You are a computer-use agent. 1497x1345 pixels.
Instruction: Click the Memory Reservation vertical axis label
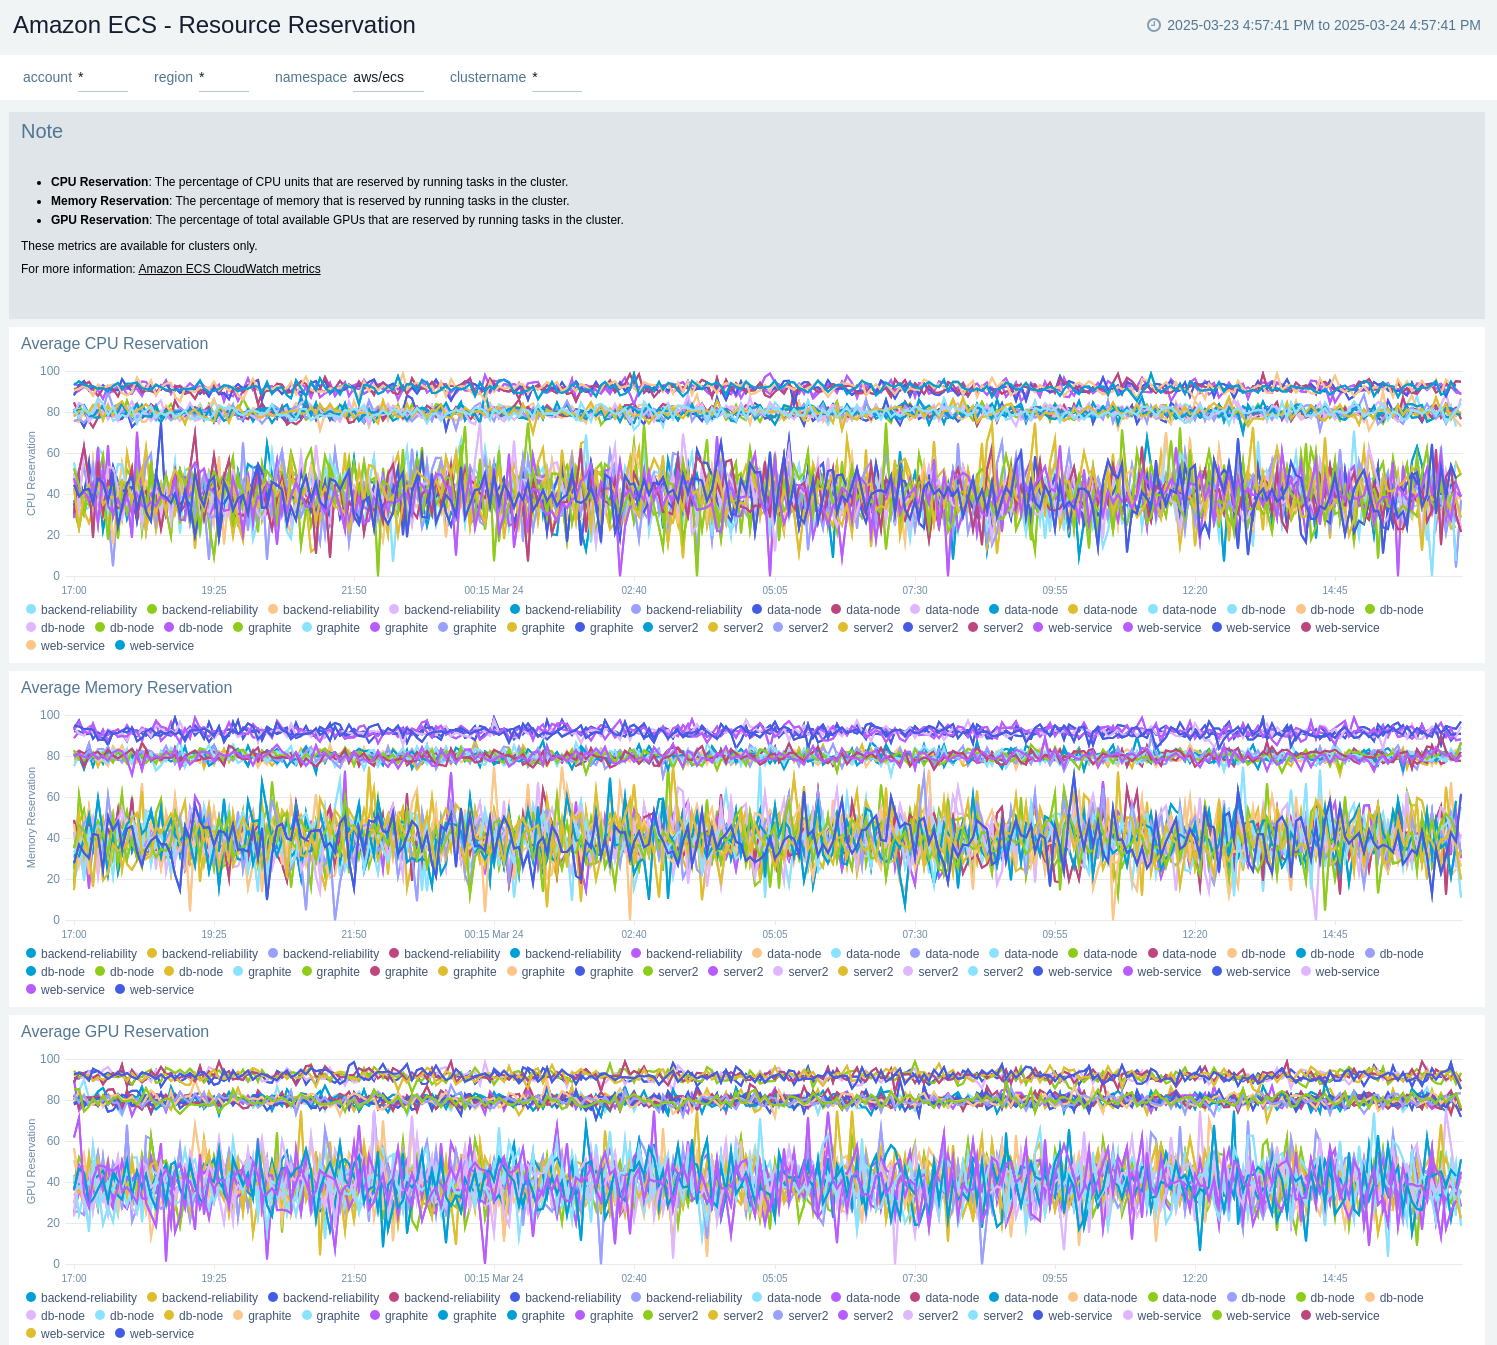pos(31,818)
